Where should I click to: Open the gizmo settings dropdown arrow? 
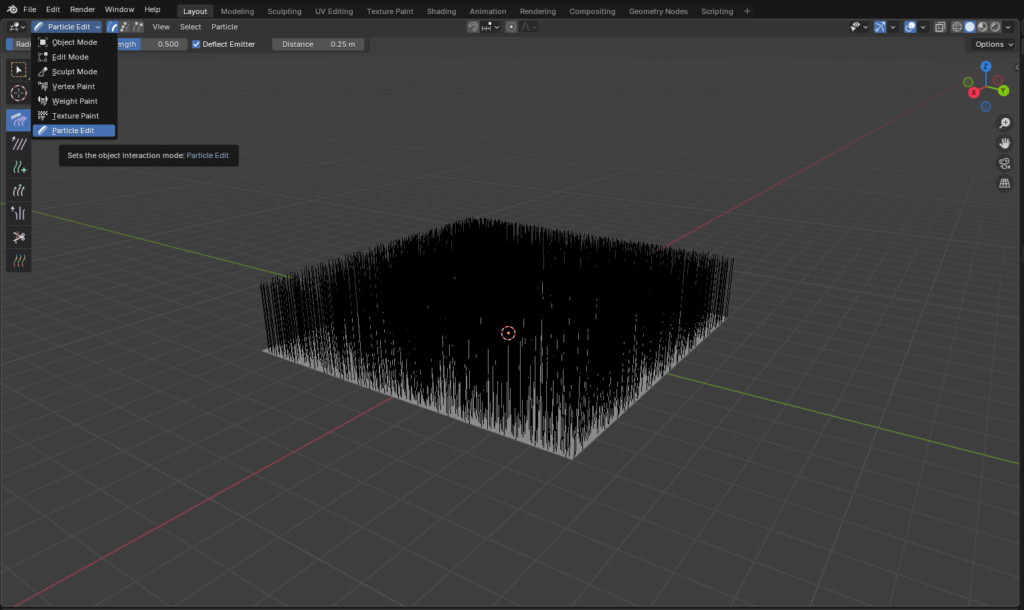click(x=893, y=27)
